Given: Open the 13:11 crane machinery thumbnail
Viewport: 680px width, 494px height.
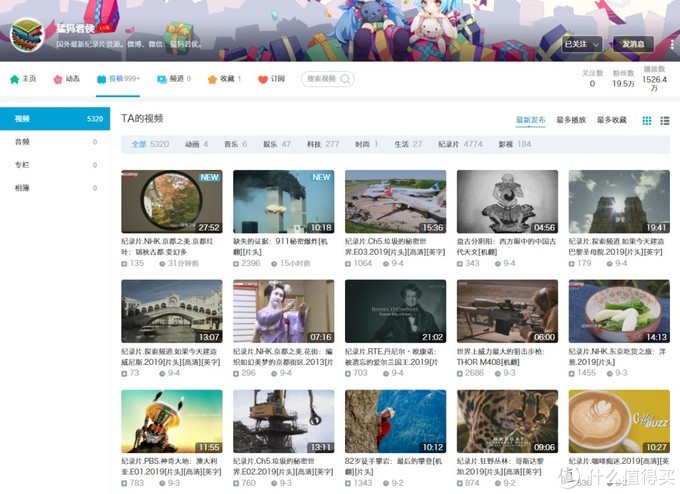Looking at the screenshot, I should coord(284,422).
